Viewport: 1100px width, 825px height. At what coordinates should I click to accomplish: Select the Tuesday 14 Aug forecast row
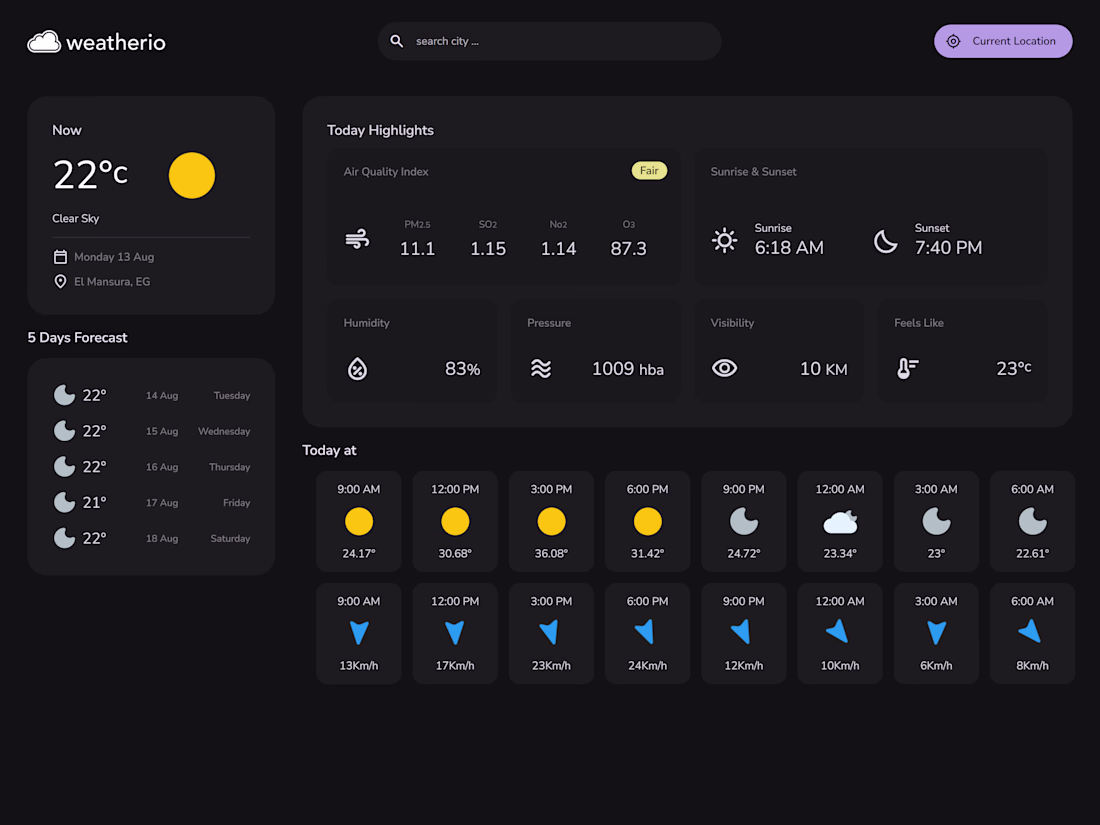pos(152,395)
